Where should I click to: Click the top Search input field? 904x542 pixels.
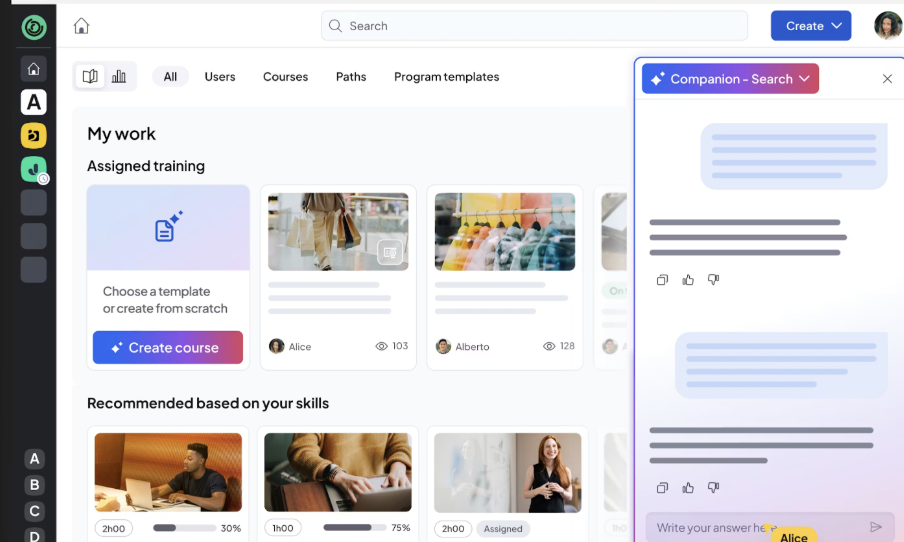534,26
